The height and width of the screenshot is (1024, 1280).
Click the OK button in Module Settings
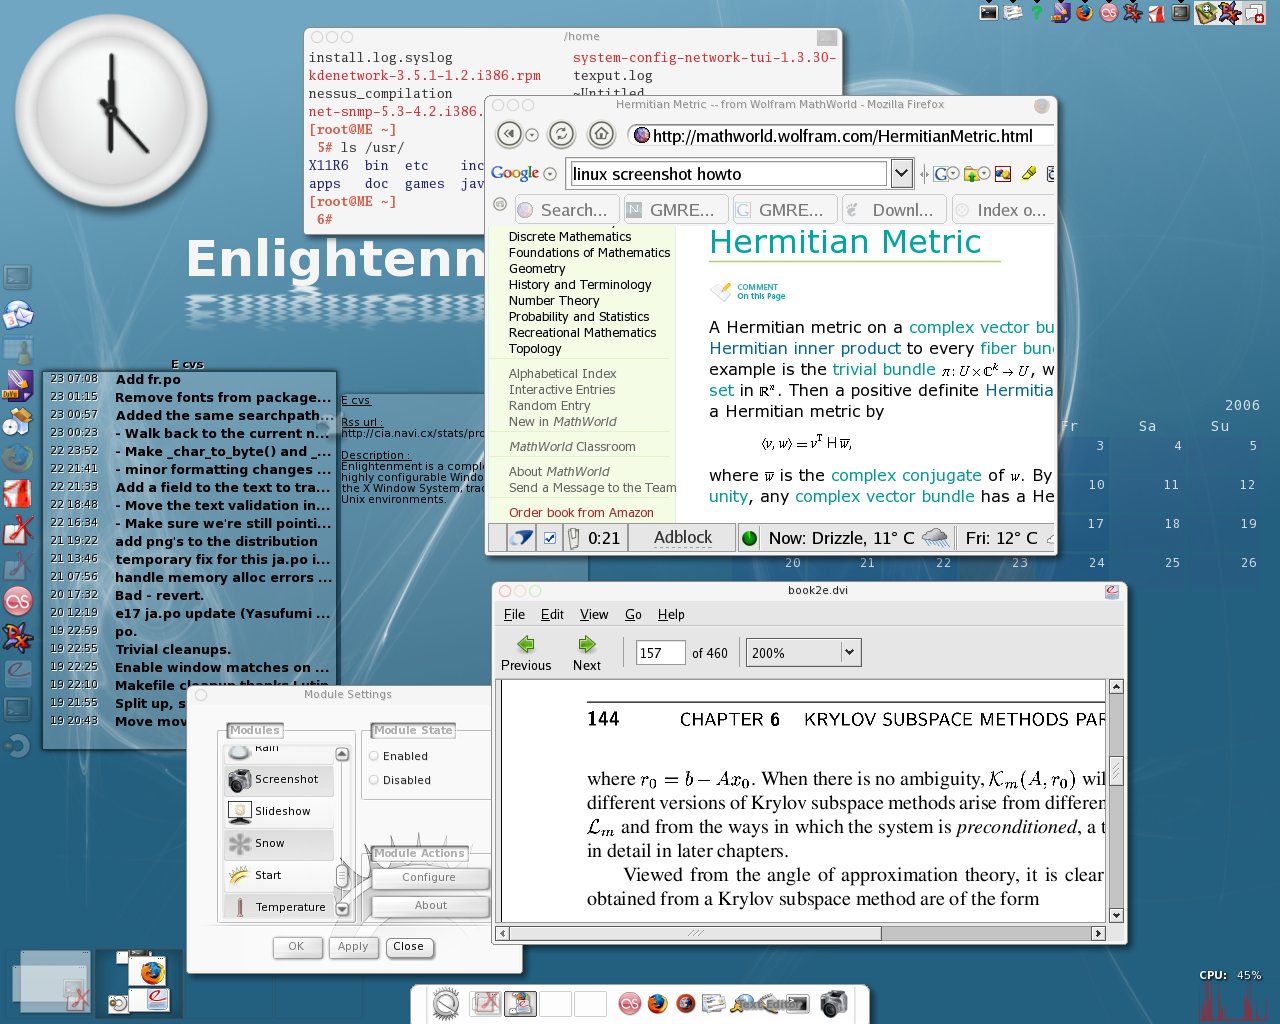[x=296, y=946]
